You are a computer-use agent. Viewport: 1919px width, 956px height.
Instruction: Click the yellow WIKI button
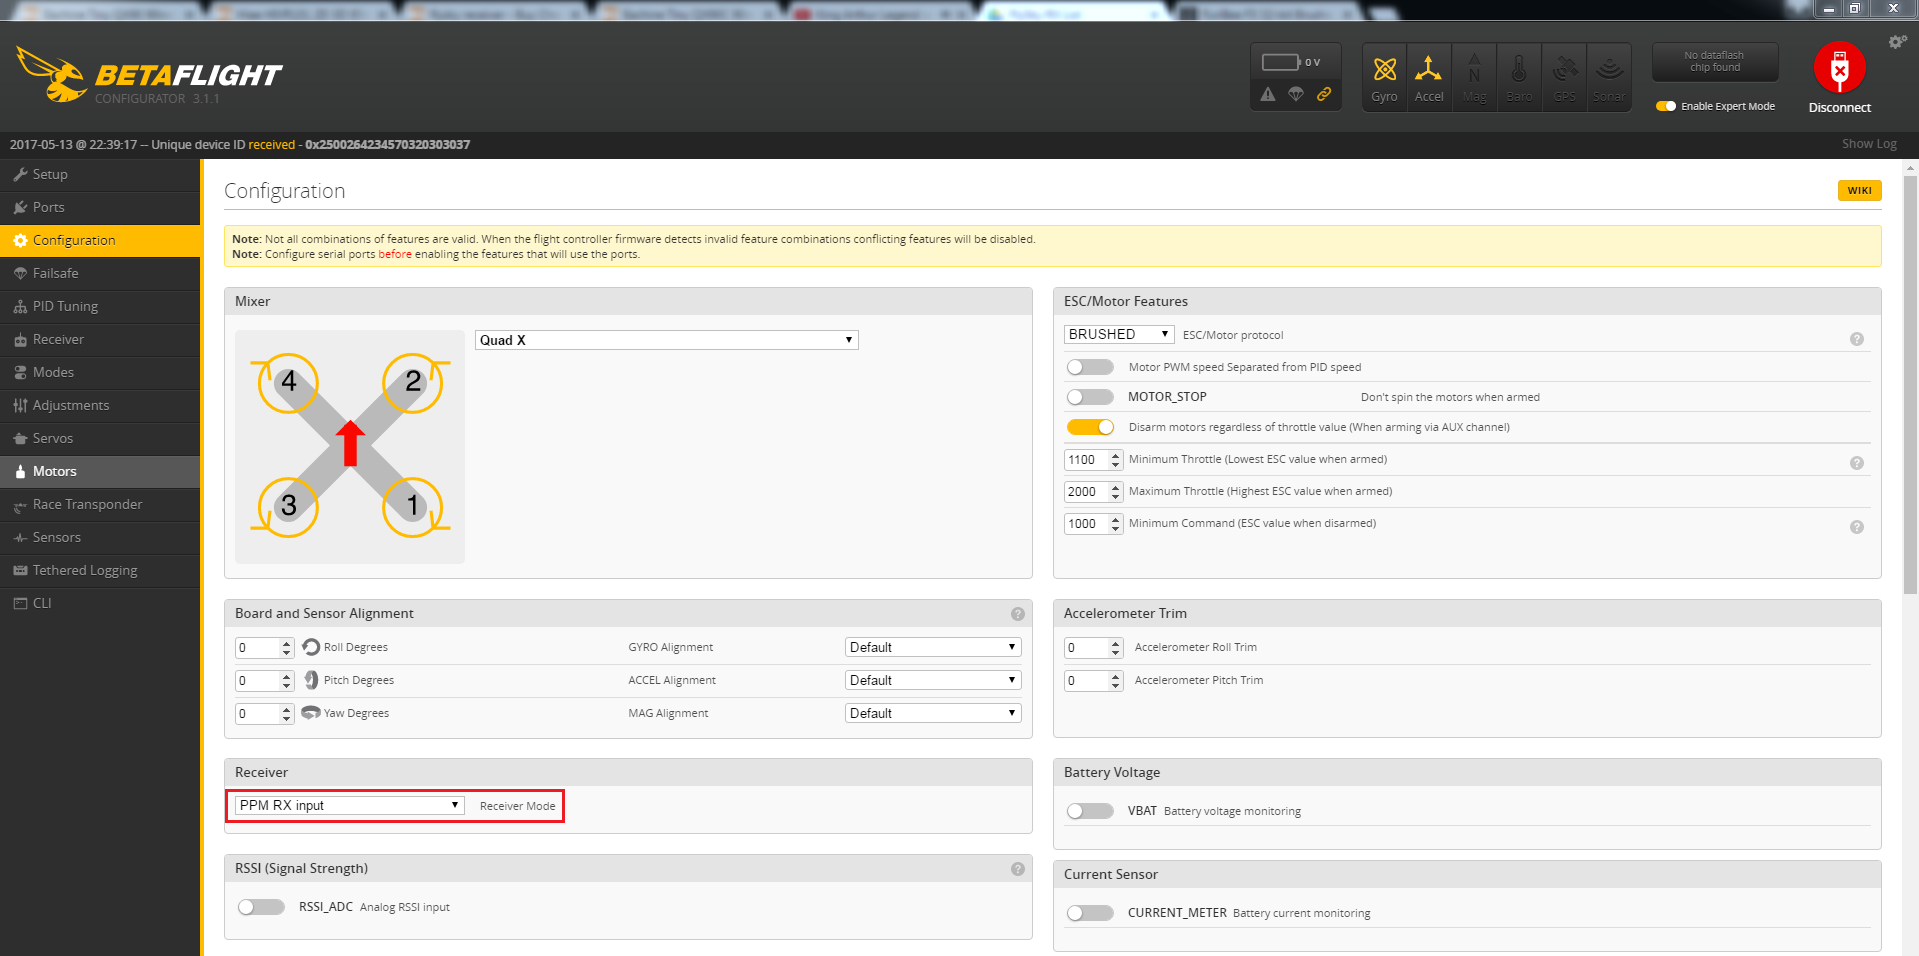pyautogui.click(x=1859, y=190)
